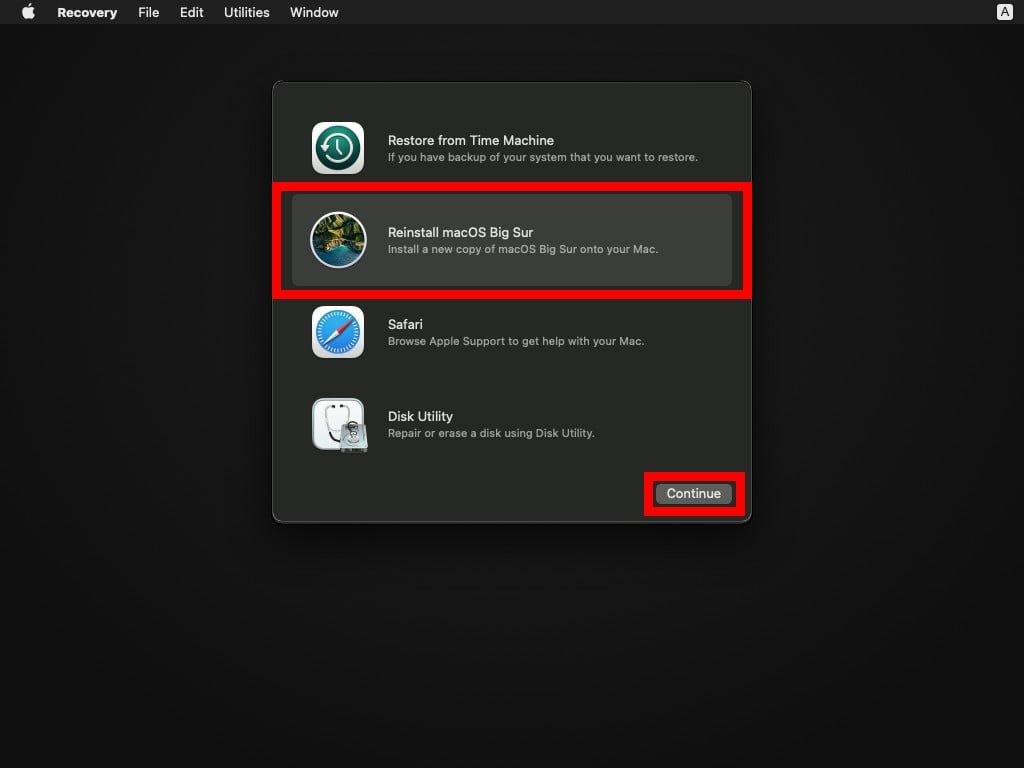1024x768 pixels.
Task: Click 'Repair or erase a disk' description
Action: point(491,434)
